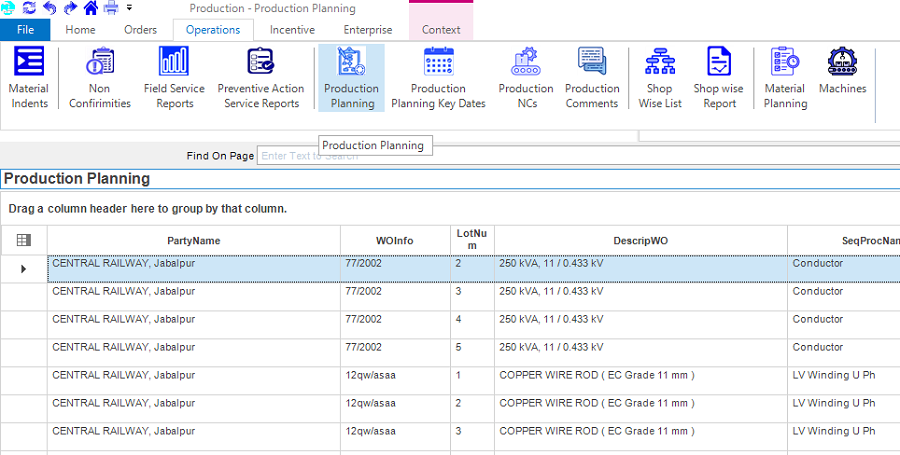This screenshot has height=455, width=900.
Task: Open Shop wise Report
Action: coord(718,78)
